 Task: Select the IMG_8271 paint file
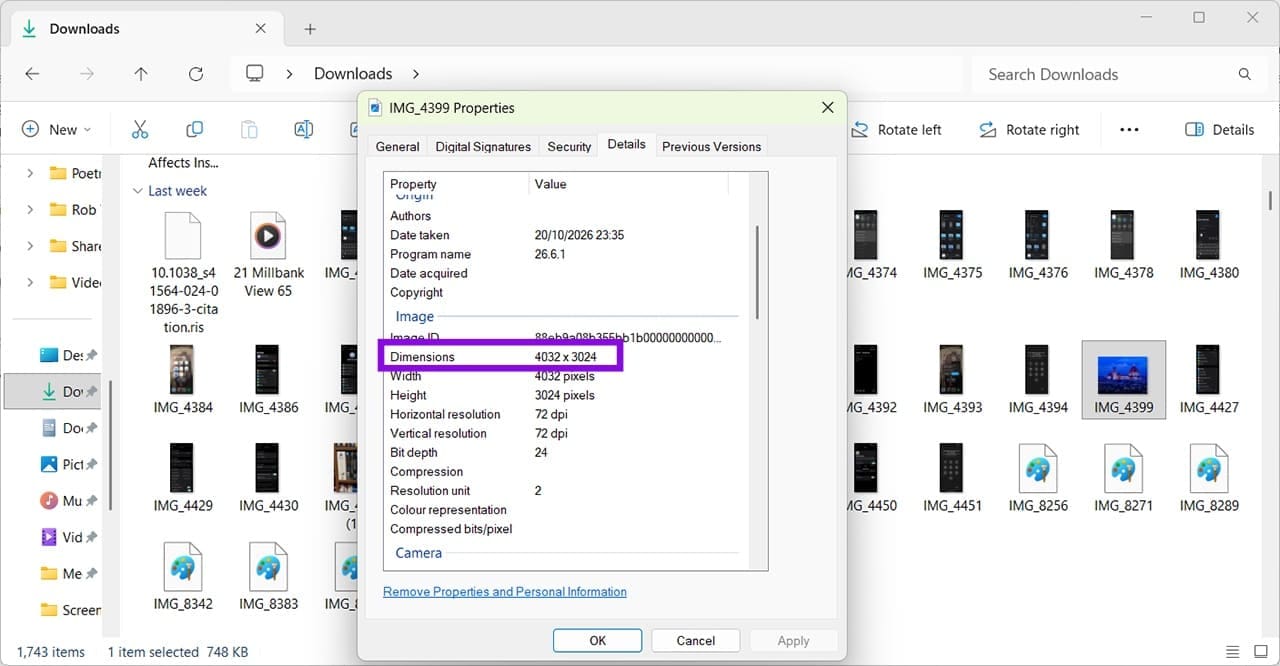pyautogui.click(x=1123, y=478)
